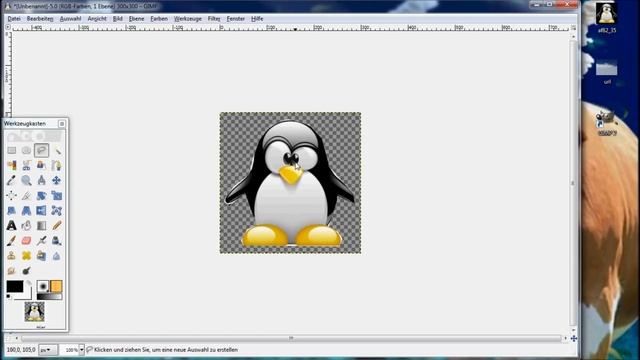Select the Clone stamp tool

coord(11,256)
